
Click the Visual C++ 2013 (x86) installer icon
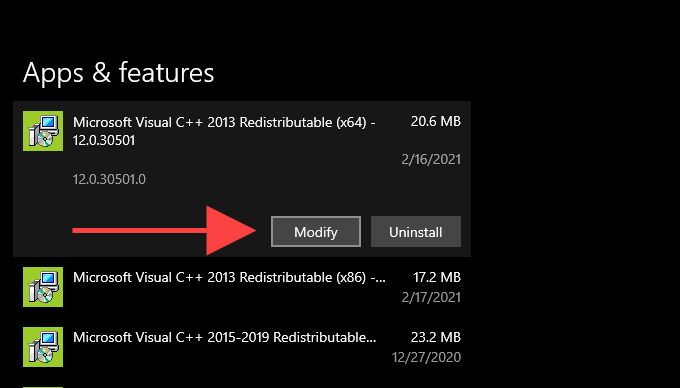[x=43, y=287]
